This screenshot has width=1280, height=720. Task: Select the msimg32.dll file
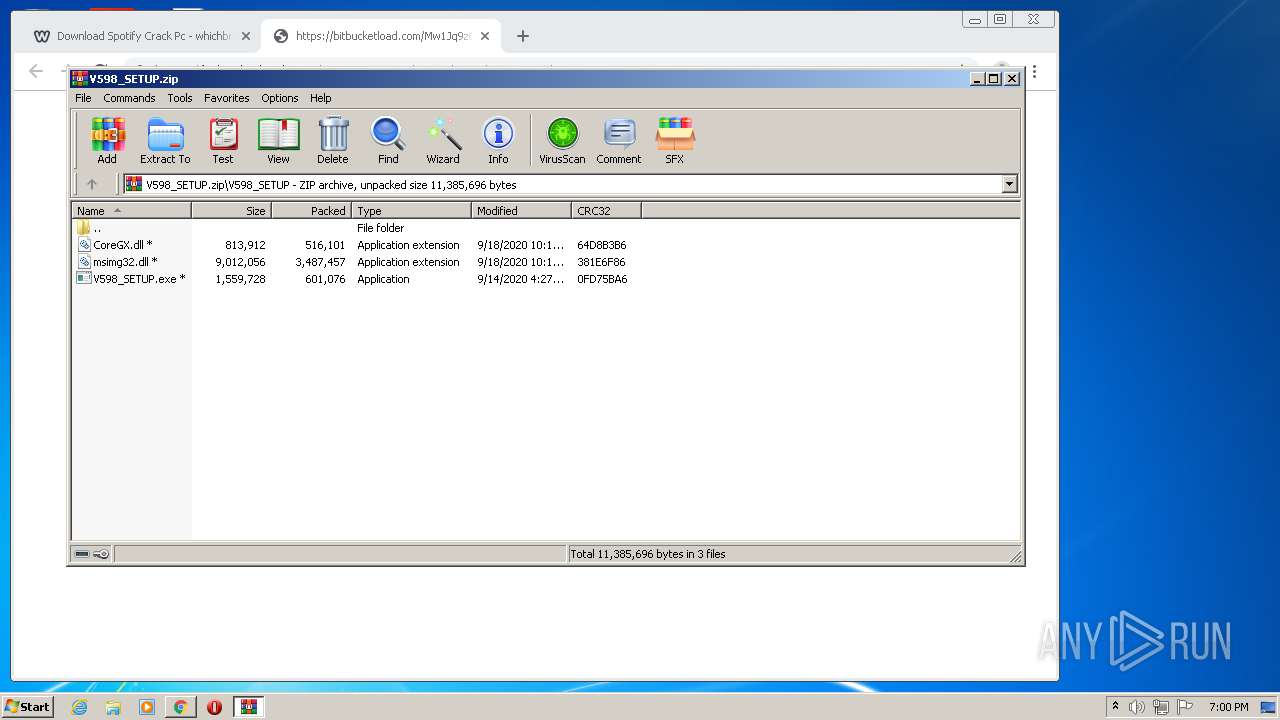[x=124, y=262]
